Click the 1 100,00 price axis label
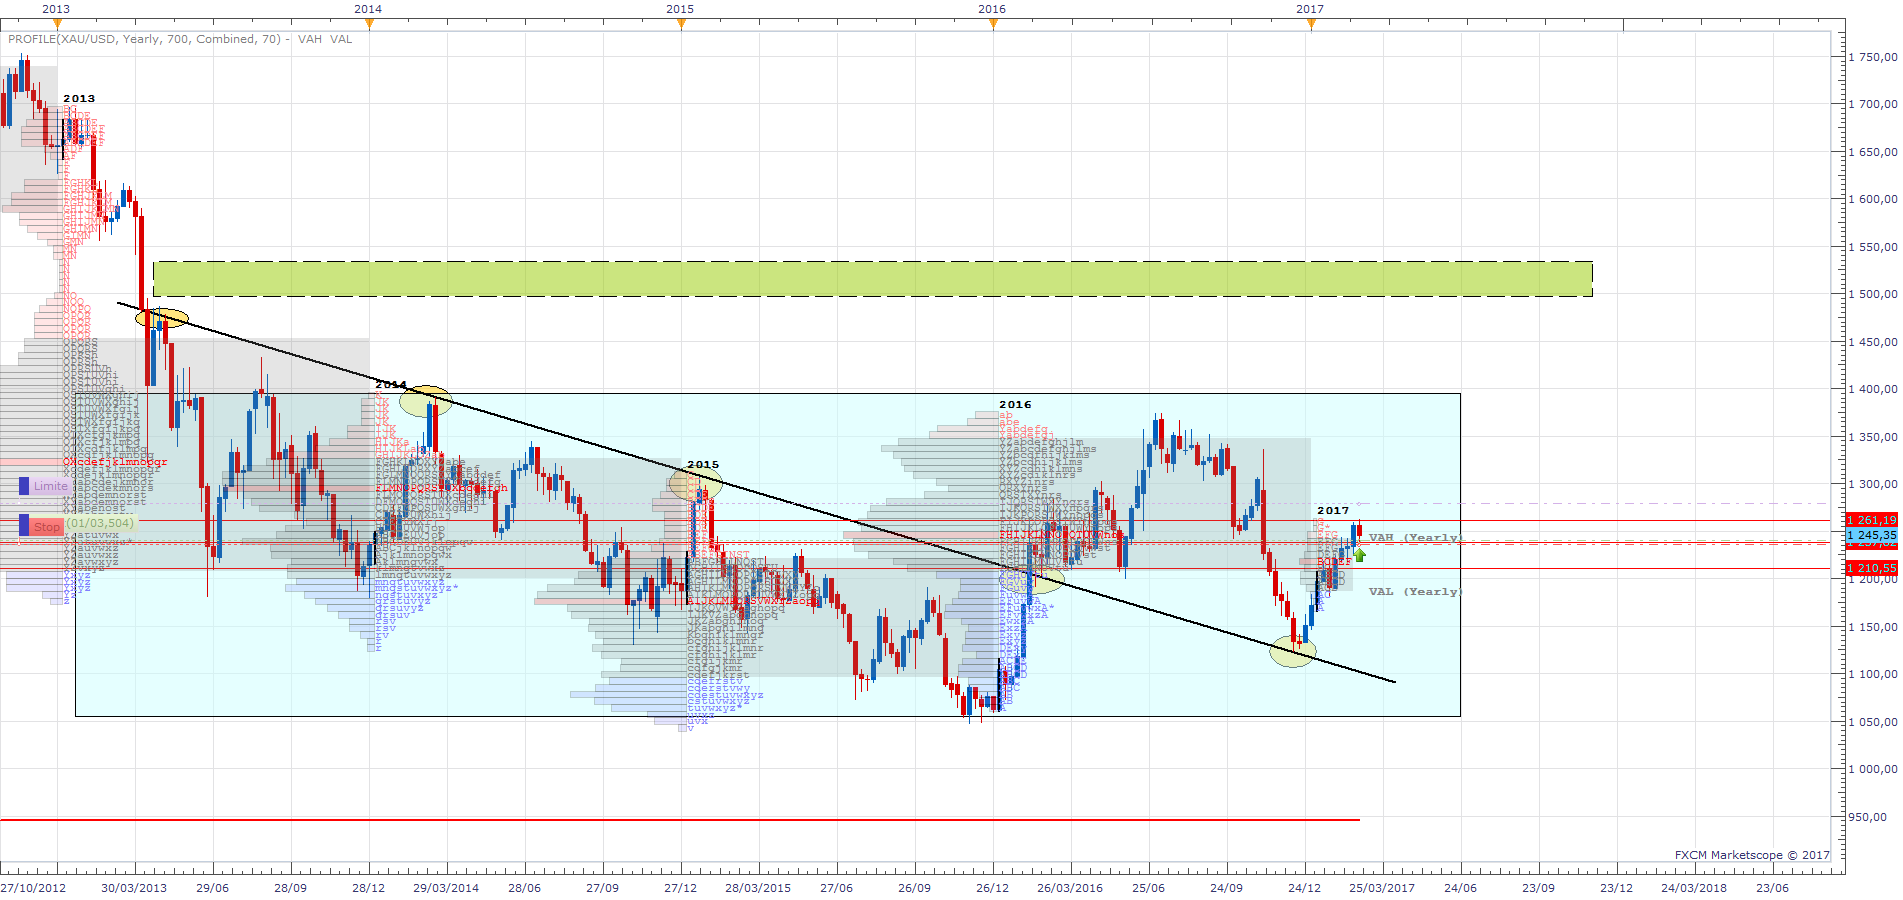The height and width of the screenshot is (900, 1903). coord(1872,674)
